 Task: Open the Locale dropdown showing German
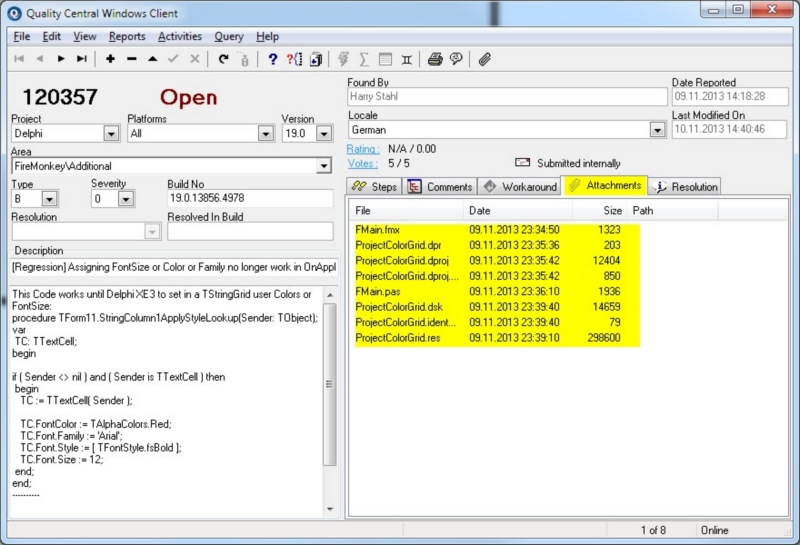658,130
